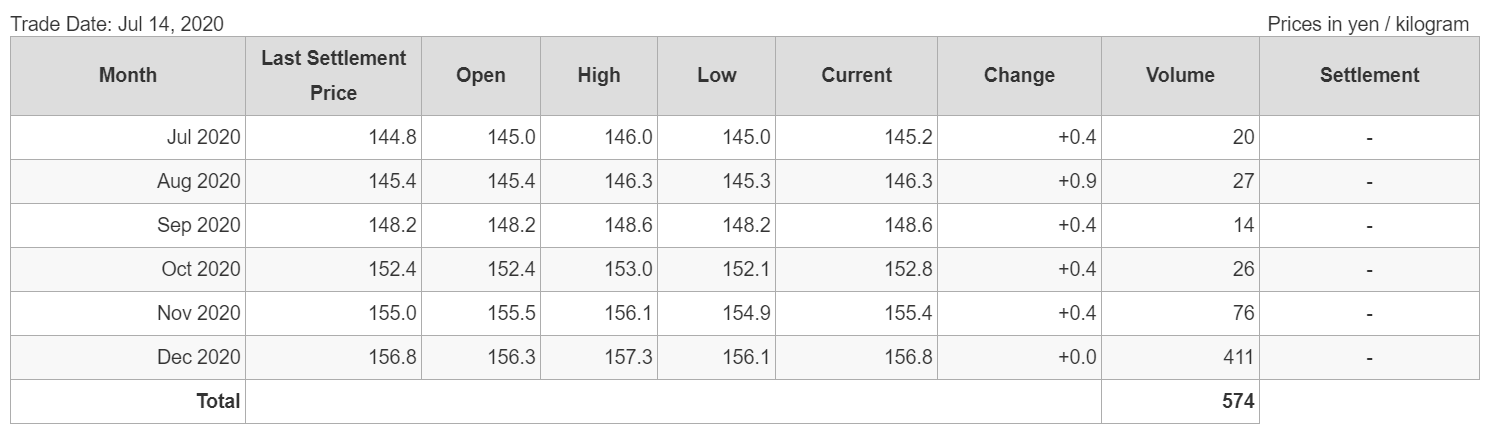Image resolution: width=1485 pixels, height=447 pixels.
Task: Click the Oct 2020 month cell
Action: tap(201, 270)
